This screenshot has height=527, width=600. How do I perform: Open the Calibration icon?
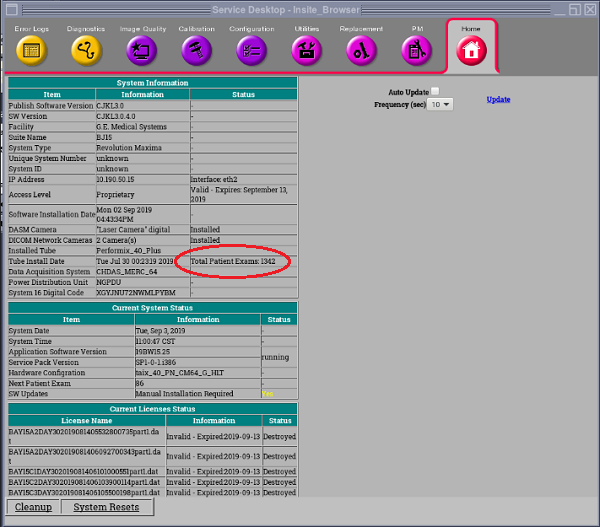196,49
